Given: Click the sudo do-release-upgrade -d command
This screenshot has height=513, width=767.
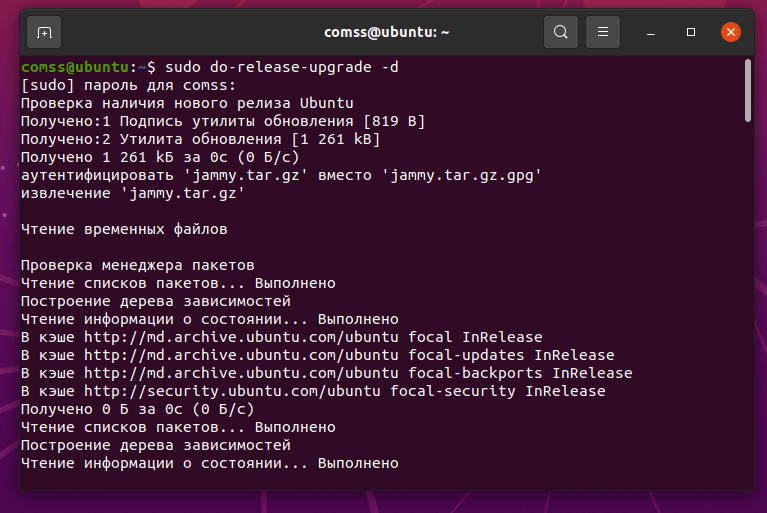Looking at the screenshot, I should point(282,67).
